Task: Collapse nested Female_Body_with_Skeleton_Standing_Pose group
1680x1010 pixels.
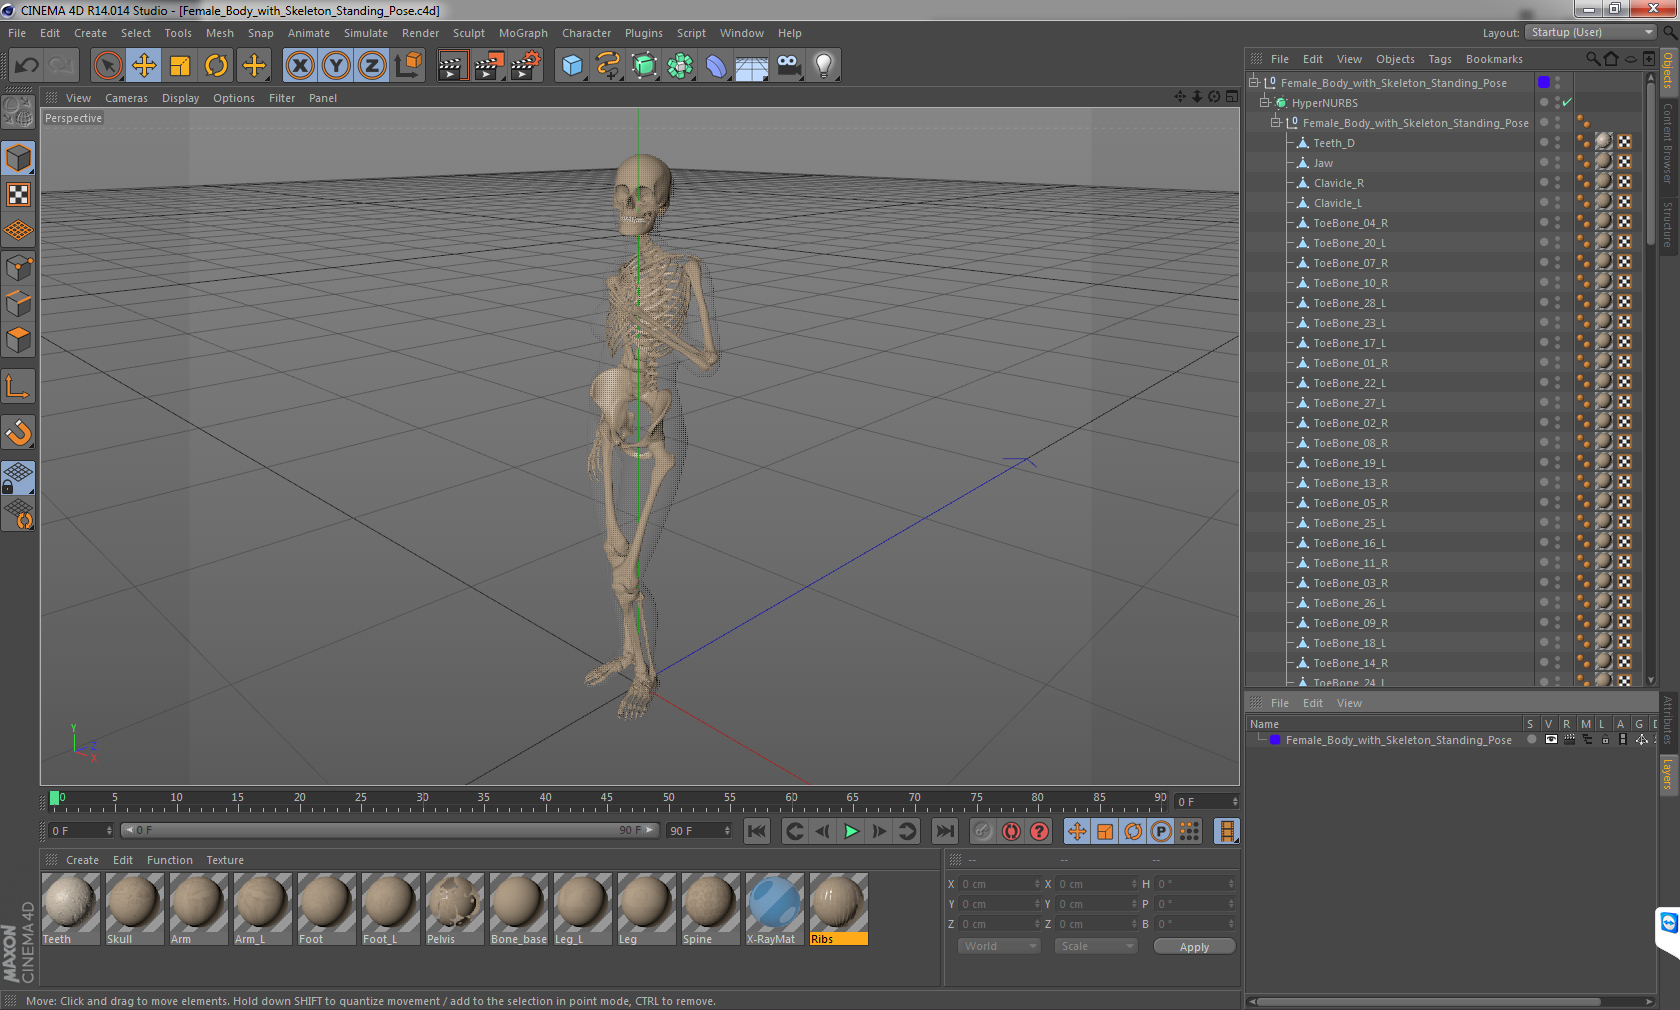Action: 1276,123
